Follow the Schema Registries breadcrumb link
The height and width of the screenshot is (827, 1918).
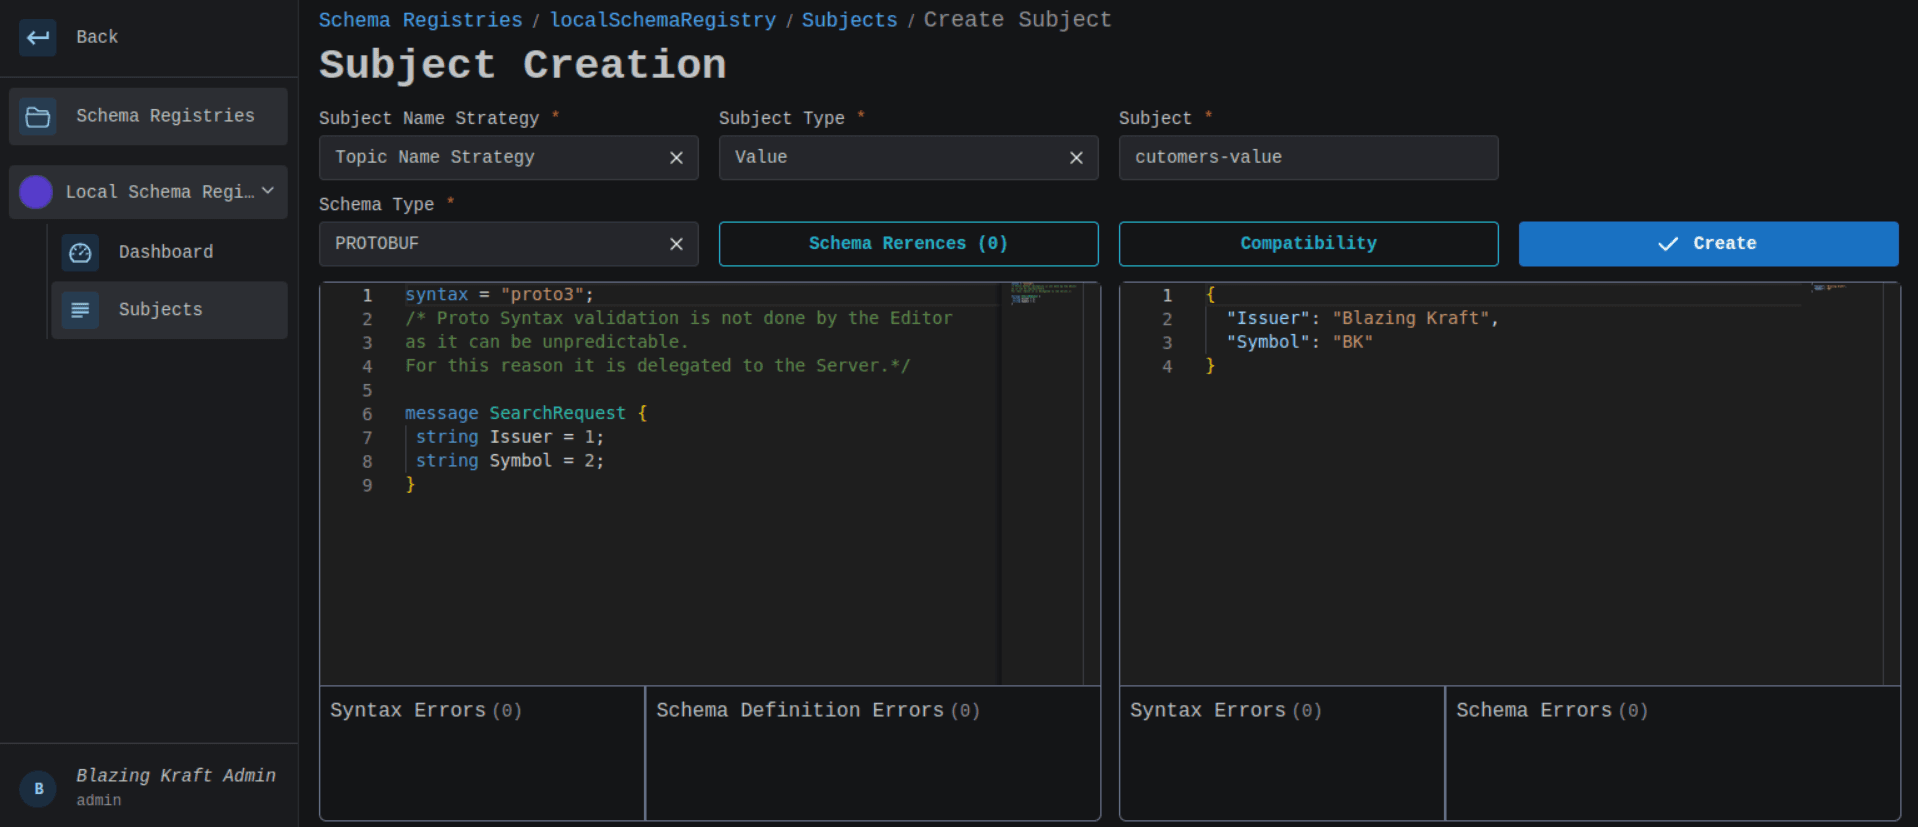(x=420, y=20)
